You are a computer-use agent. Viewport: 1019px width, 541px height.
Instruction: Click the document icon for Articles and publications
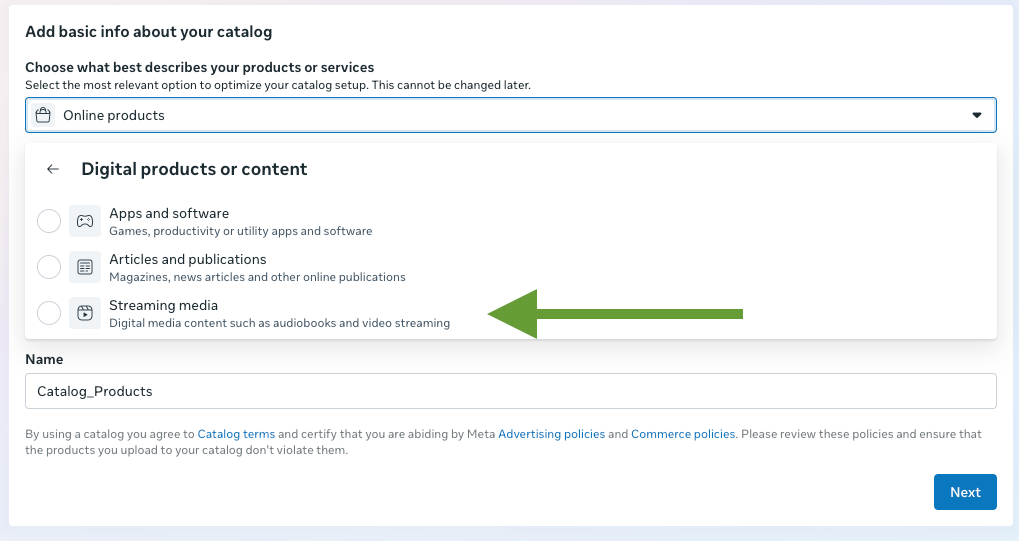(x=85, y=267)
